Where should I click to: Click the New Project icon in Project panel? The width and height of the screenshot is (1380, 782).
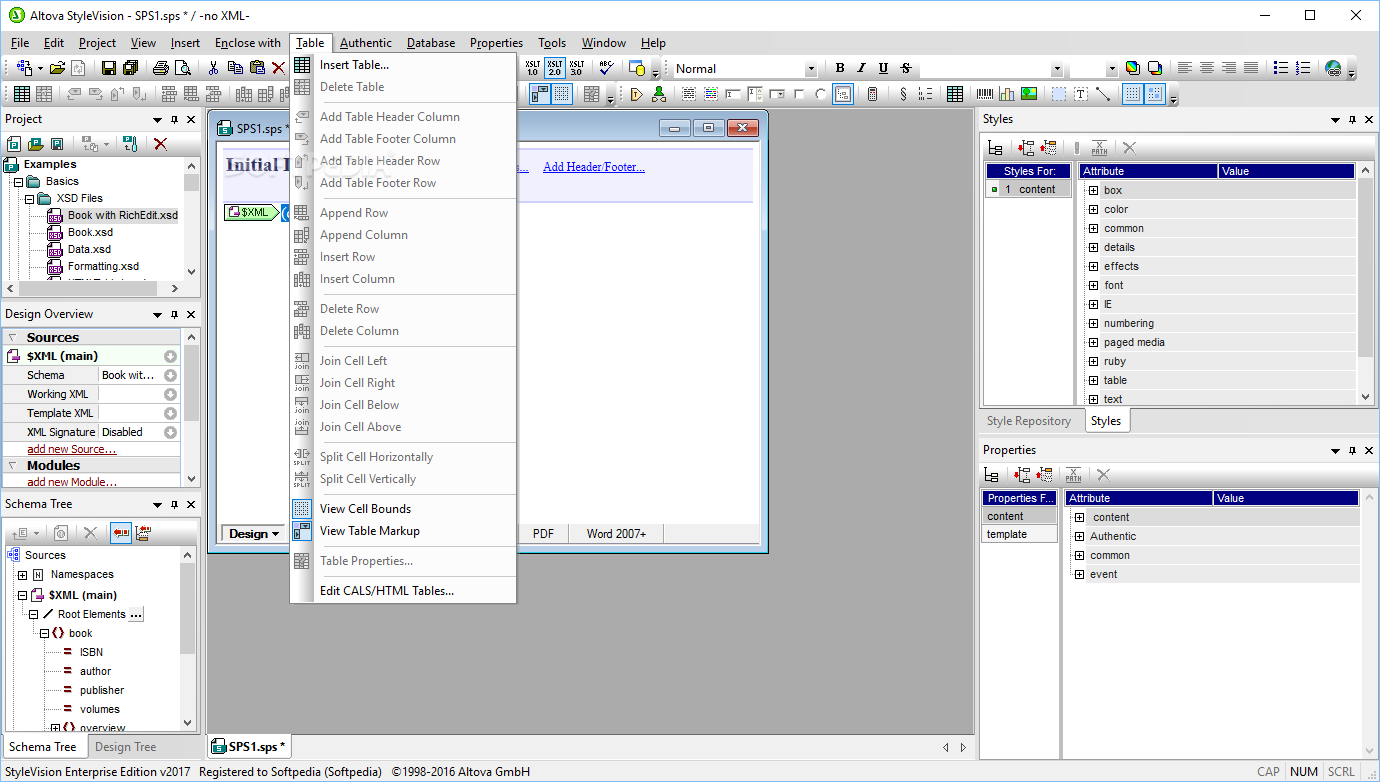(x=14, y=144)
